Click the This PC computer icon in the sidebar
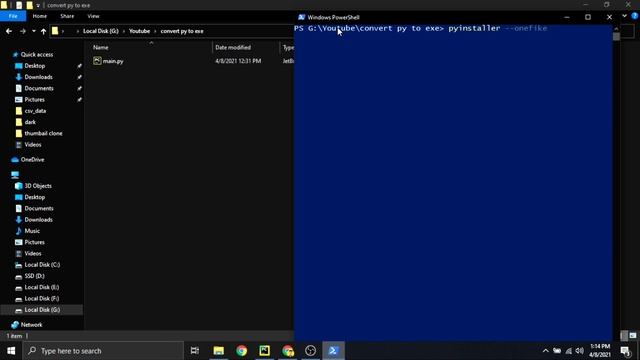This screenshot has width=640, height=360. [15, 175]
